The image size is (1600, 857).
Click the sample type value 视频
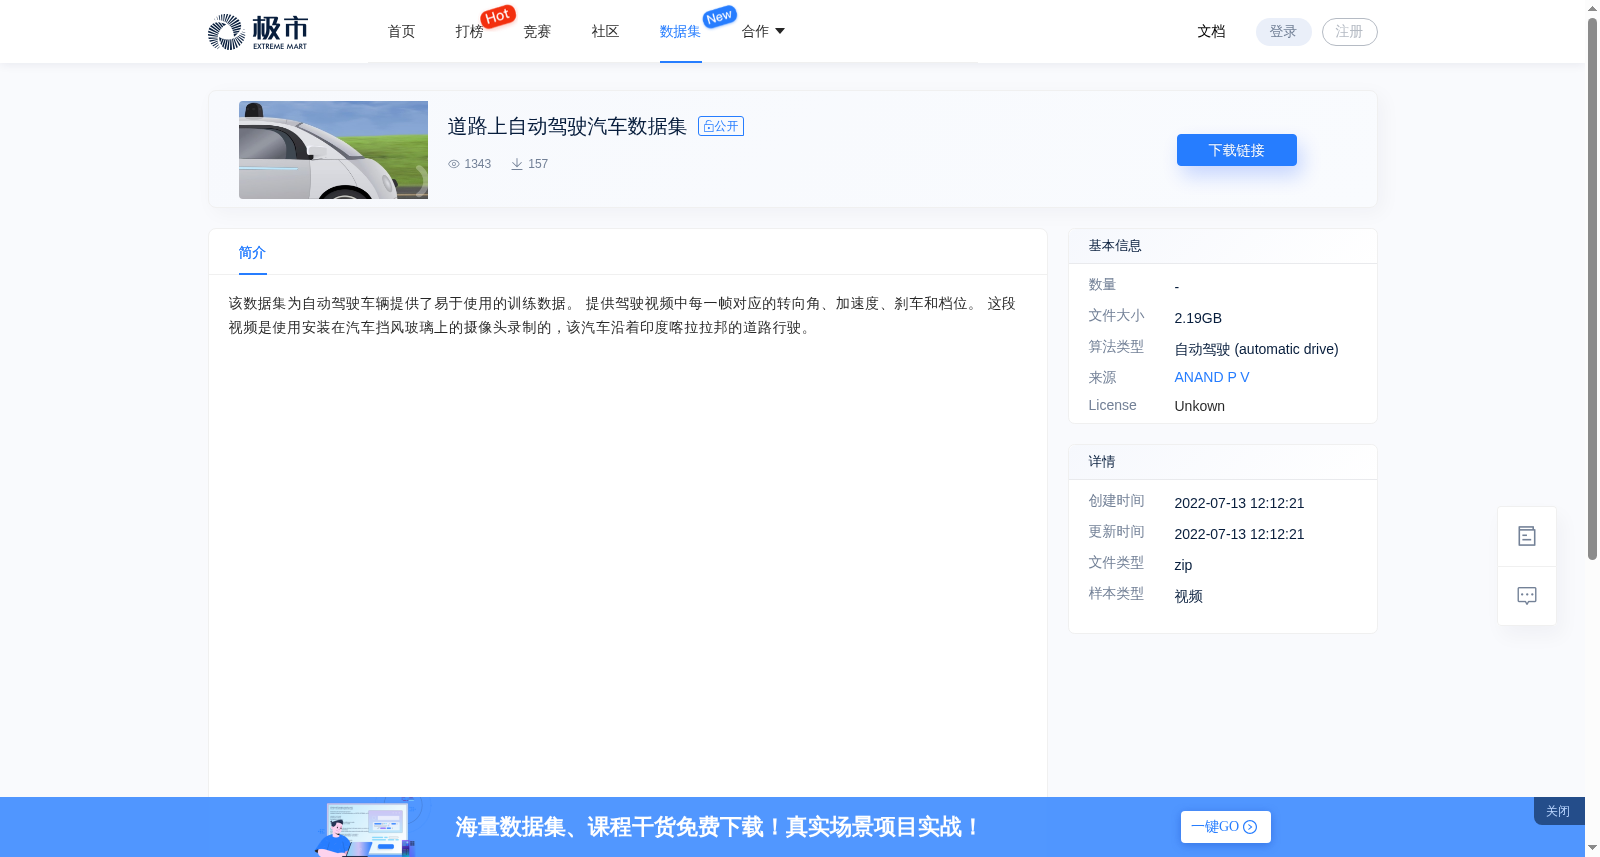(x=1189, y=596)
